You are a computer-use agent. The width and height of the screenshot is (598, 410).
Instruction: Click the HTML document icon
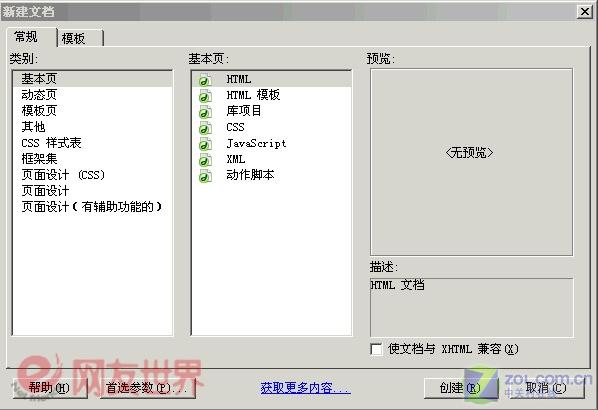point(205,80)
